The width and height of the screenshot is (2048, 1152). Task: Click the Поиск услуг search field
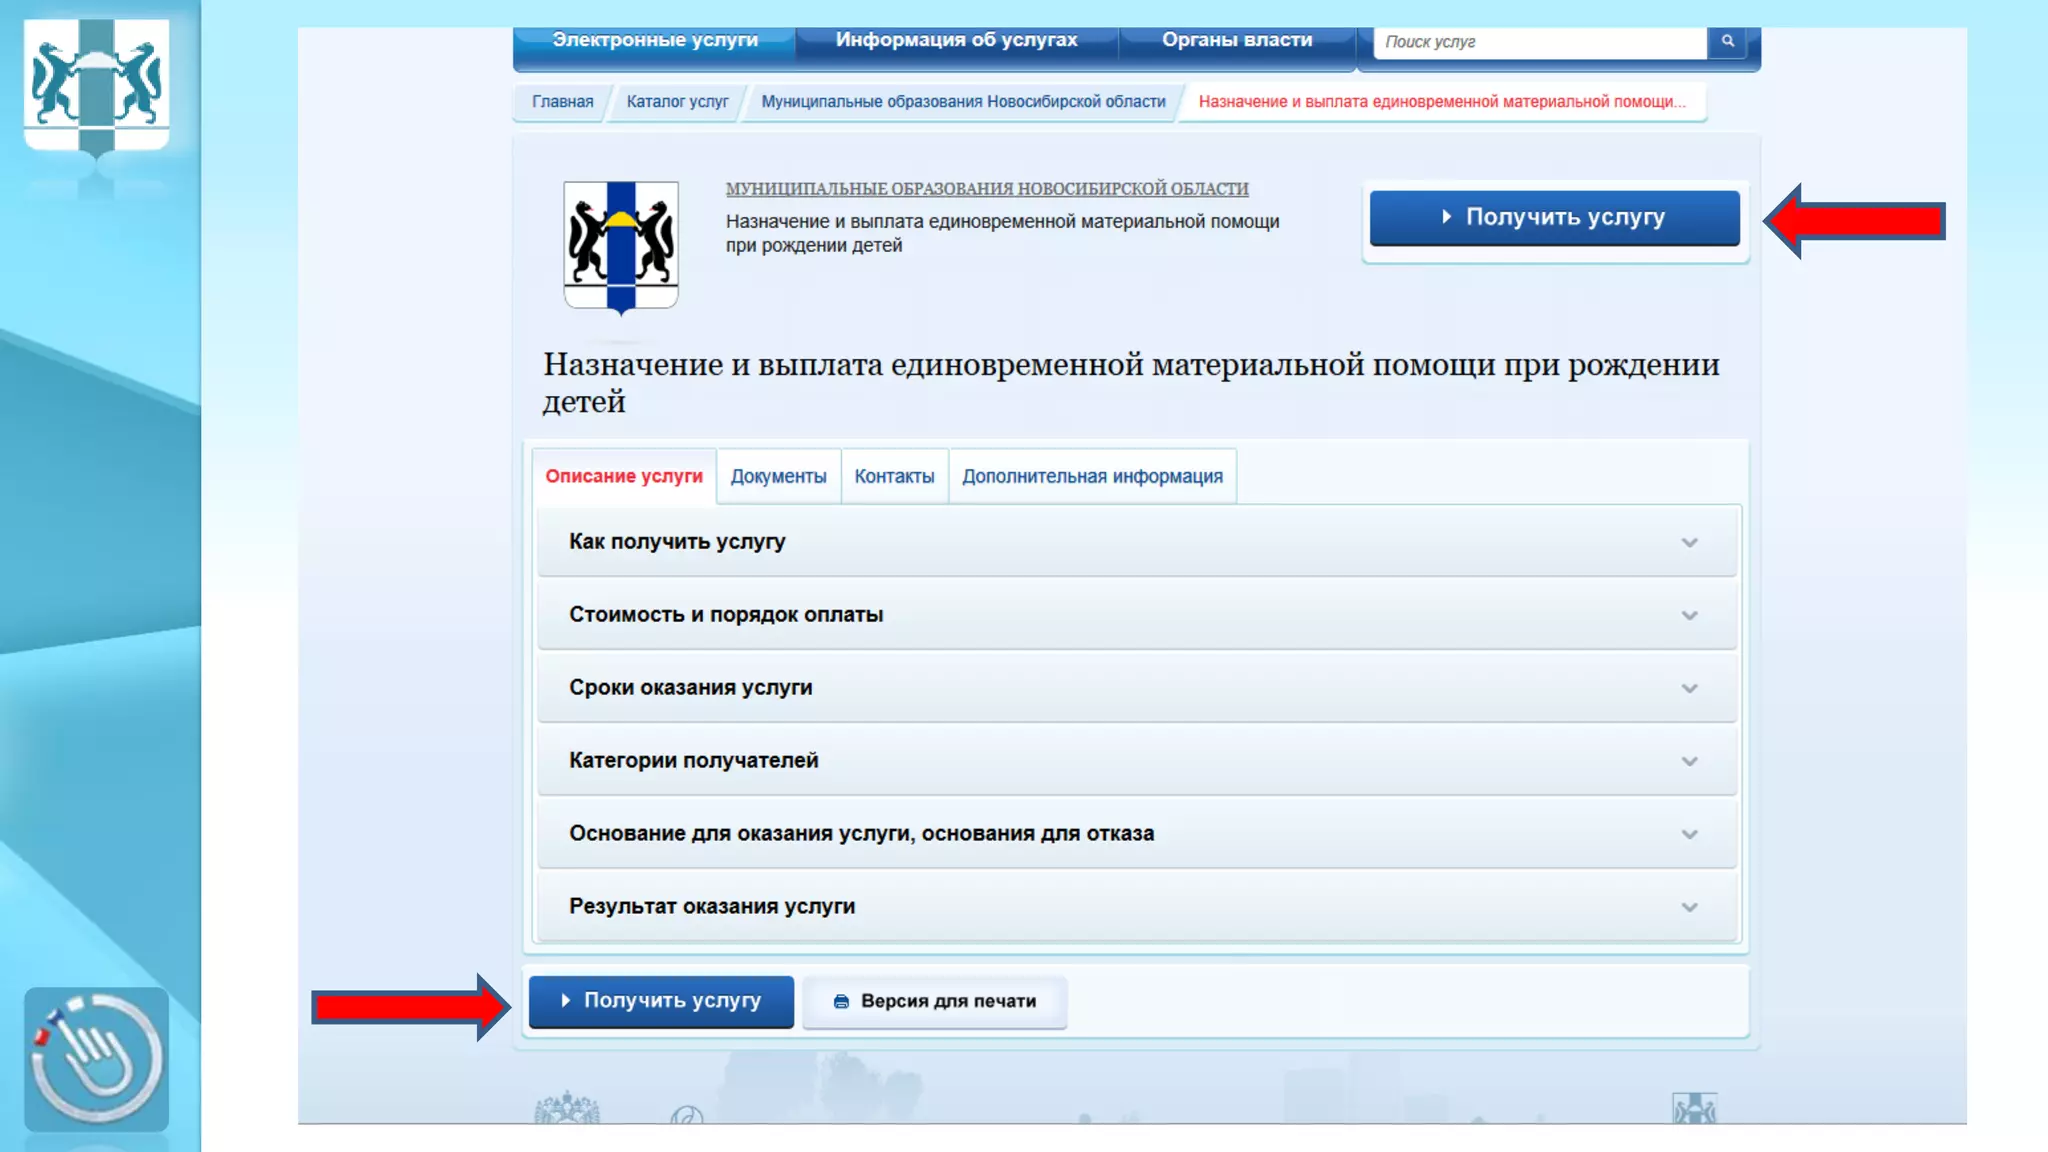[x=1540, y=42]
